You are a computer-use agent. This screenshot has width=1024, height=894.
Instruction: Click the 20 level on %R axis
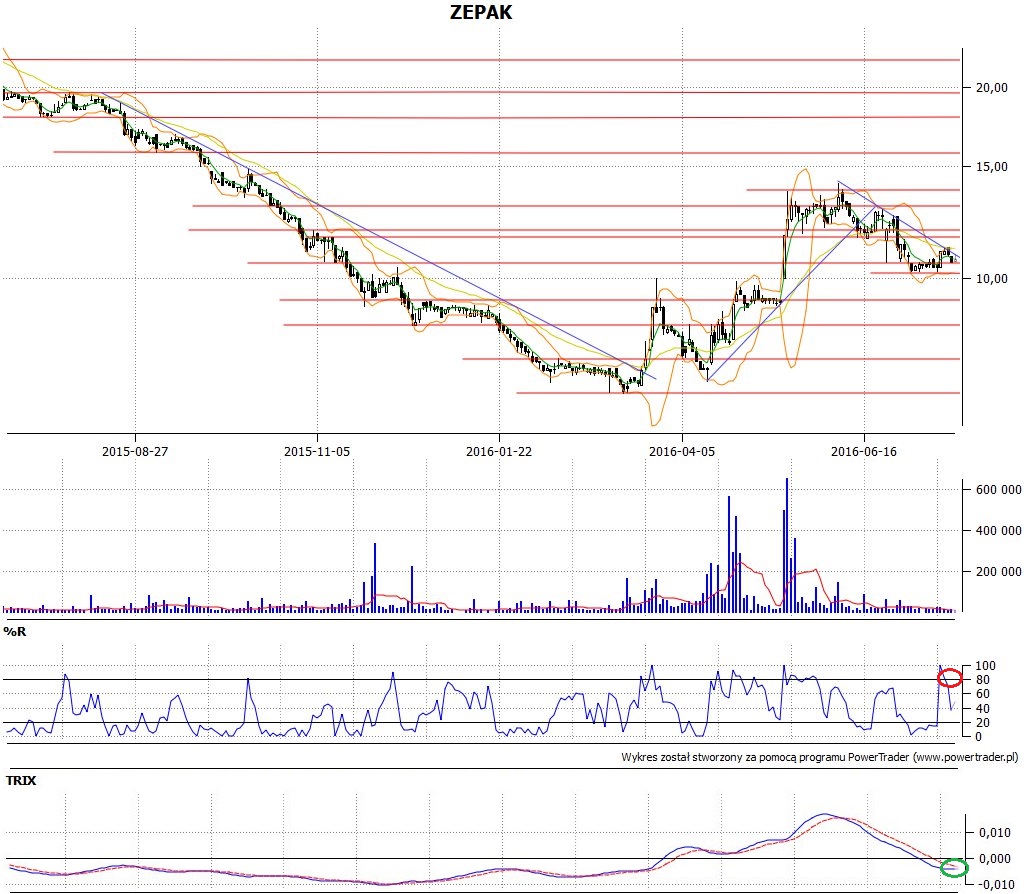(982, 723)
